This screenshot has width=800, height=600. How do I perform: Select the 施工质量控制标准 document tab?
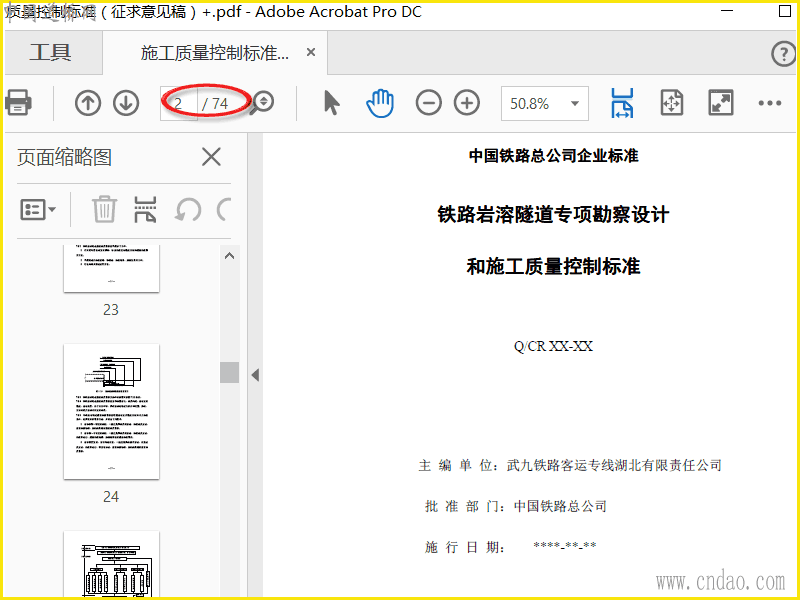point(215,53)
